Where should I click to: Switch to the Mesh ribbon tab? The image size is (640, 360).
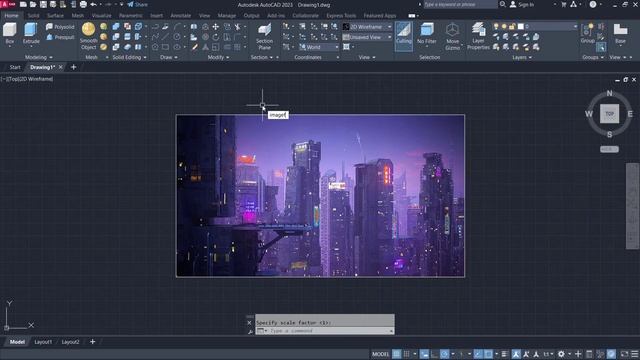click(78, 16)
